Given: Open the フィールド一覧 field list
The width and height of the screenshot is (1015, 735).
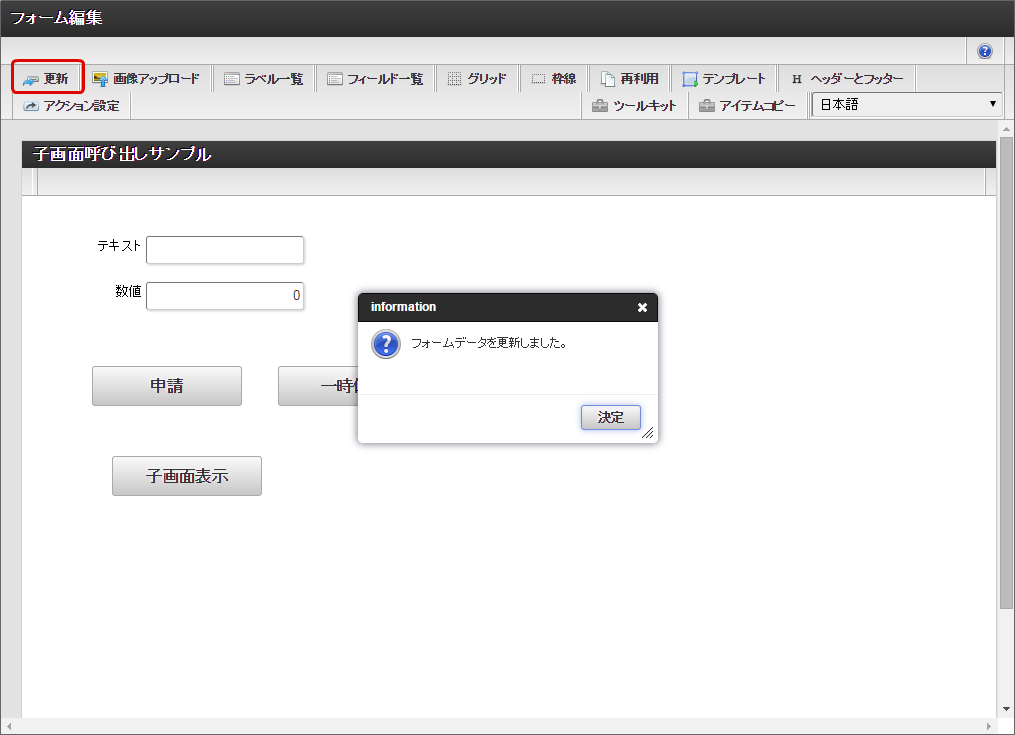Looking at the screenshot, I should pyautogui.click(x=375, y=79).
